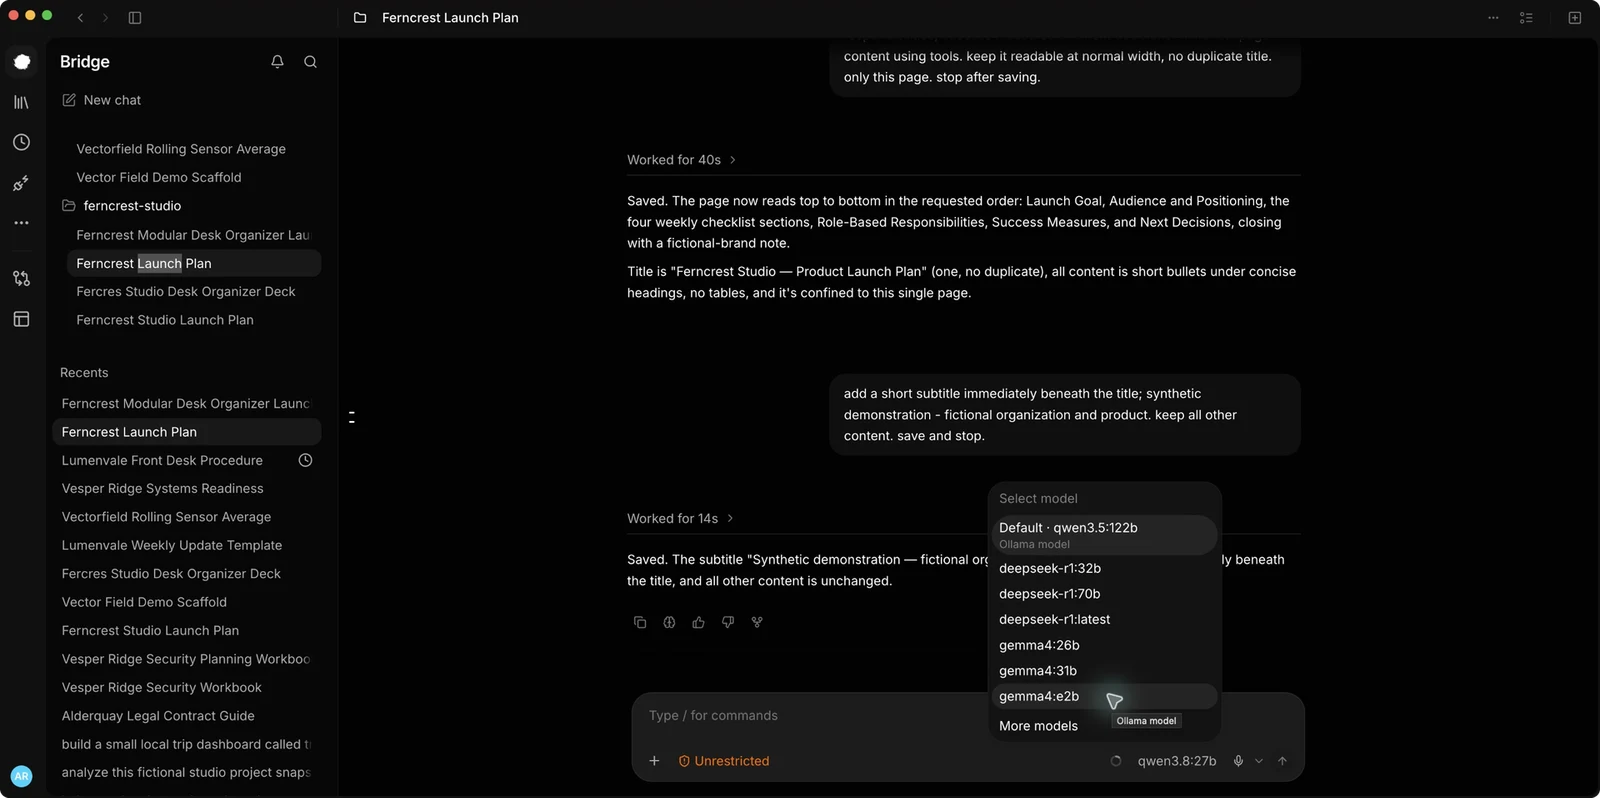Expand More models in the model list

pyautogui.click(x=1105, y=726)
